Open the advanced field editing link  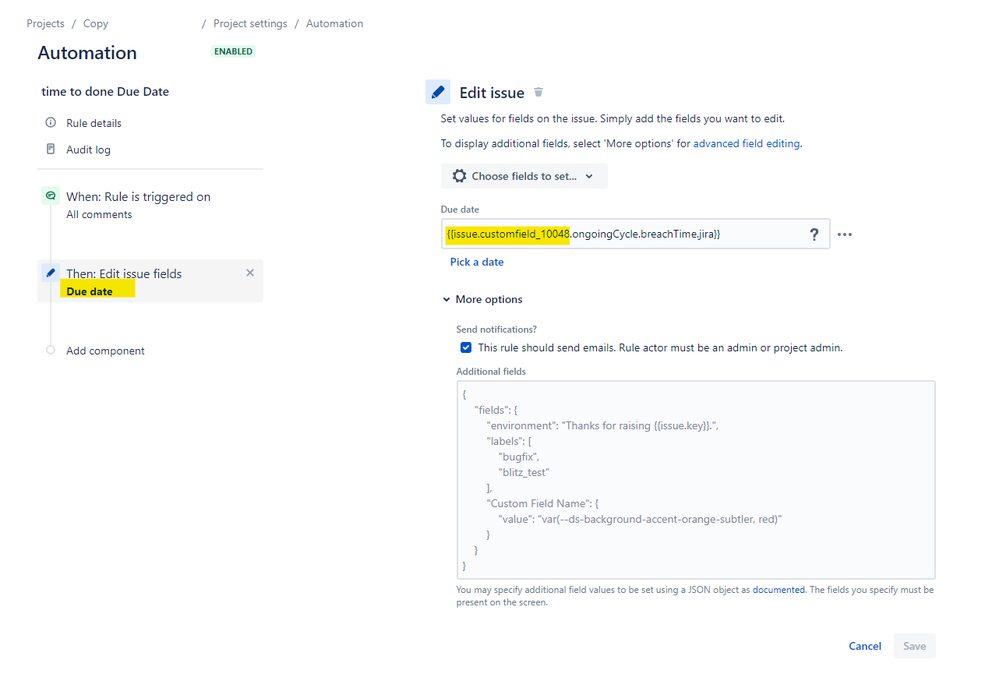click(x=747, y=144)
